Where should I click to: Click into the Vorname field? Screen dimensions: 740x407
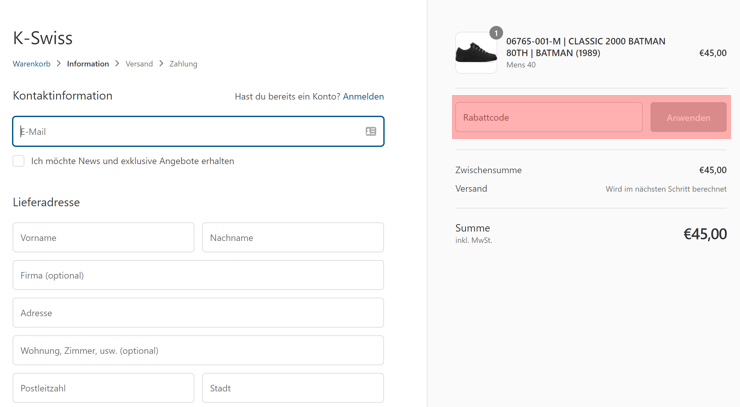pos(103,237)
